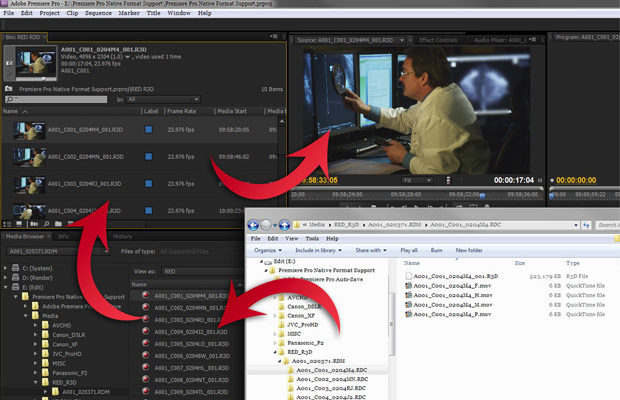Image resolution: width=620 pixels, height=400 pixels.
Task: Click A001_C004_0204J2_001.R3D in the Media Browser list
Action: coord(191,332)
